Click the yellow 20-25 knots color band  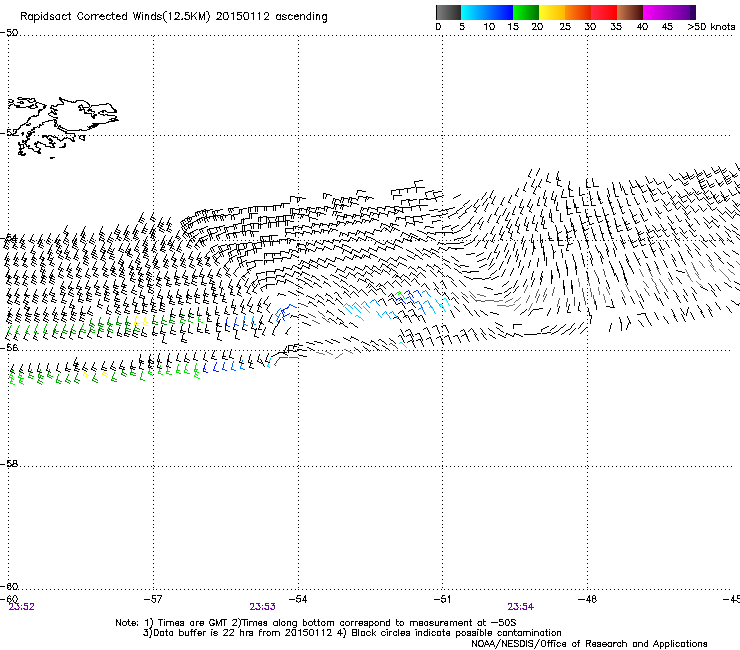[552, 12]
